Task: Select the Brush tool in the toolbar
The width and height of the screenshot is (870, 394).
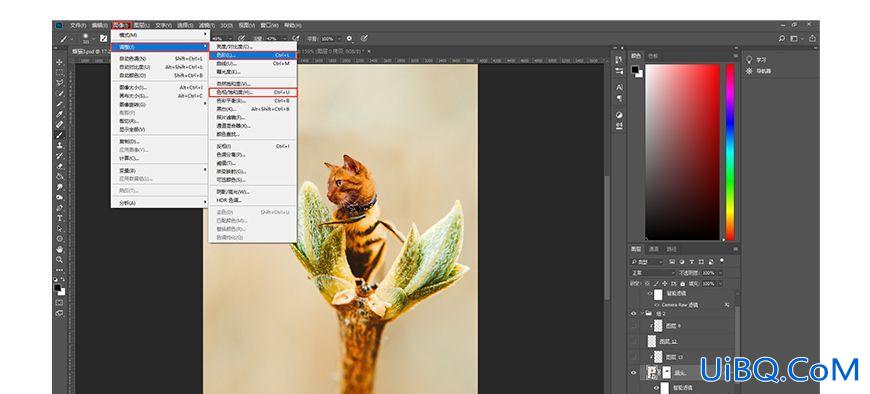Action: [x=59, y=135]
